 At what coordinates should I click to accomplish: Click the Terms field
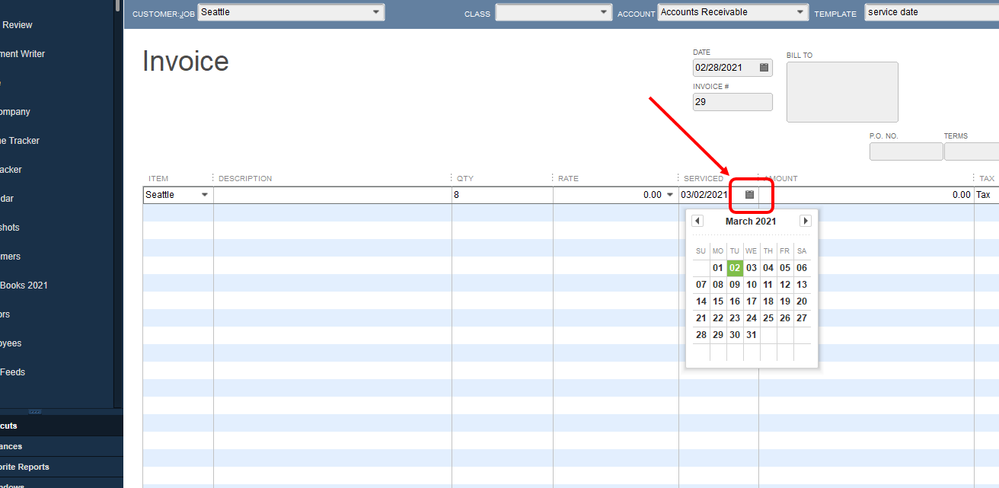click(972, 152)
